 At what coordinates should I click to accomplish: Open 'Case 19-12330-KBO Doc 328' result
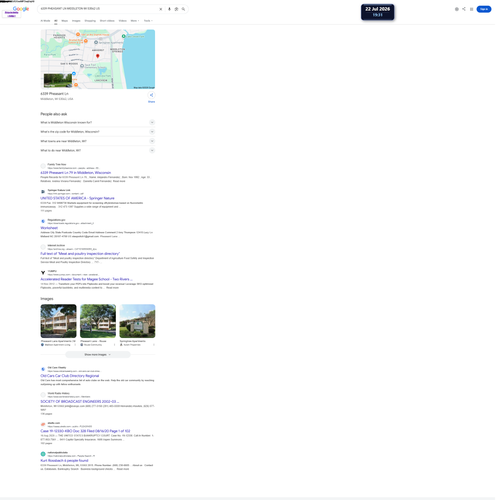(x=85, y=431)
